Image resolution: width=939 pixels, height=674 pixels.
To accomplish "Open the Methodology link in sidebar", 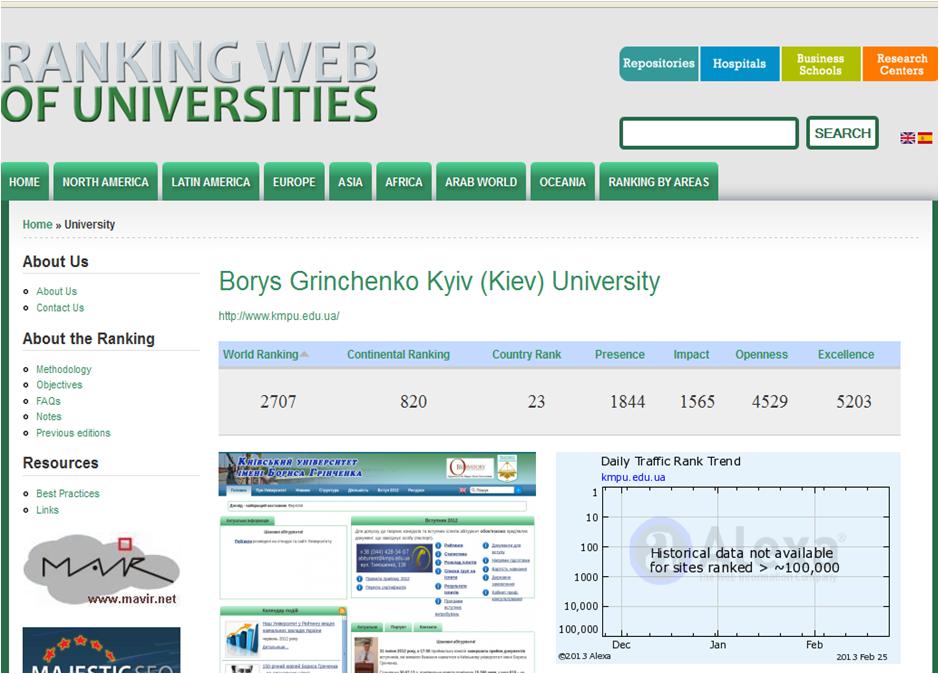I will tap(64, 369).
